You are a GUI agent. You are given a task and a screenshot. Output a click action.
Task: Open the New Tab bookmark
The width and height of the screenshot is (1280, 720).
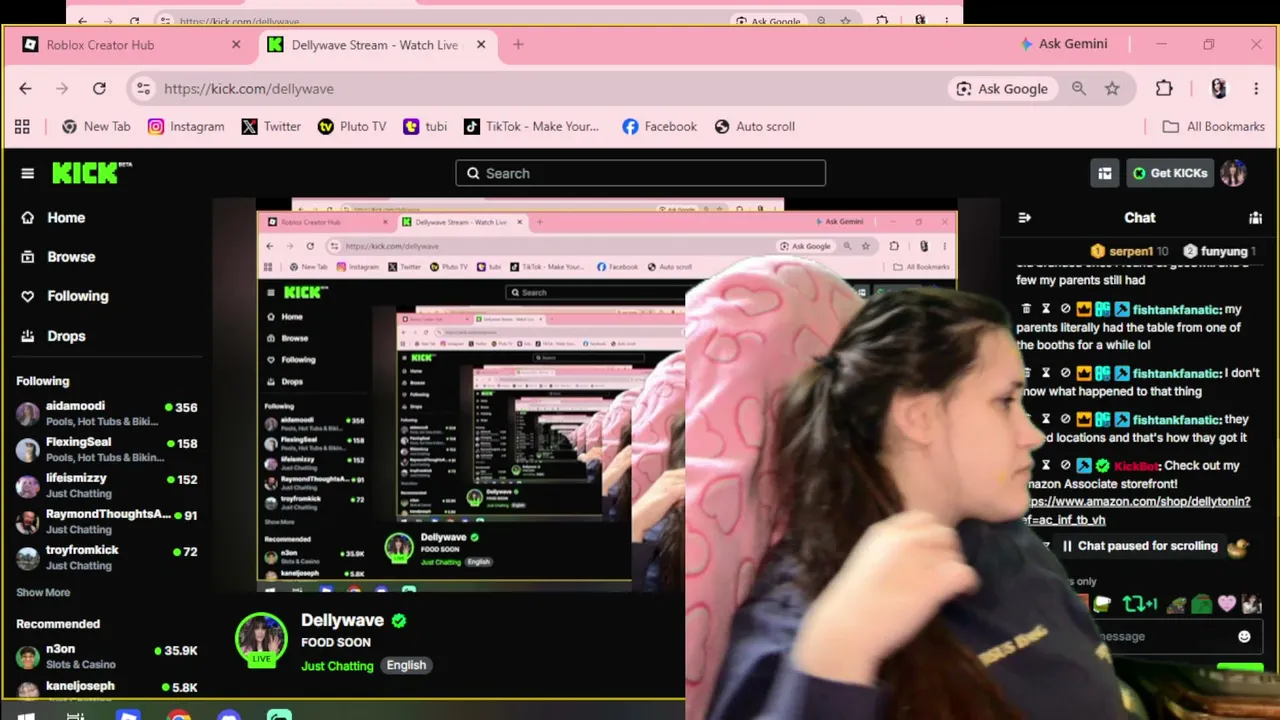96,126
